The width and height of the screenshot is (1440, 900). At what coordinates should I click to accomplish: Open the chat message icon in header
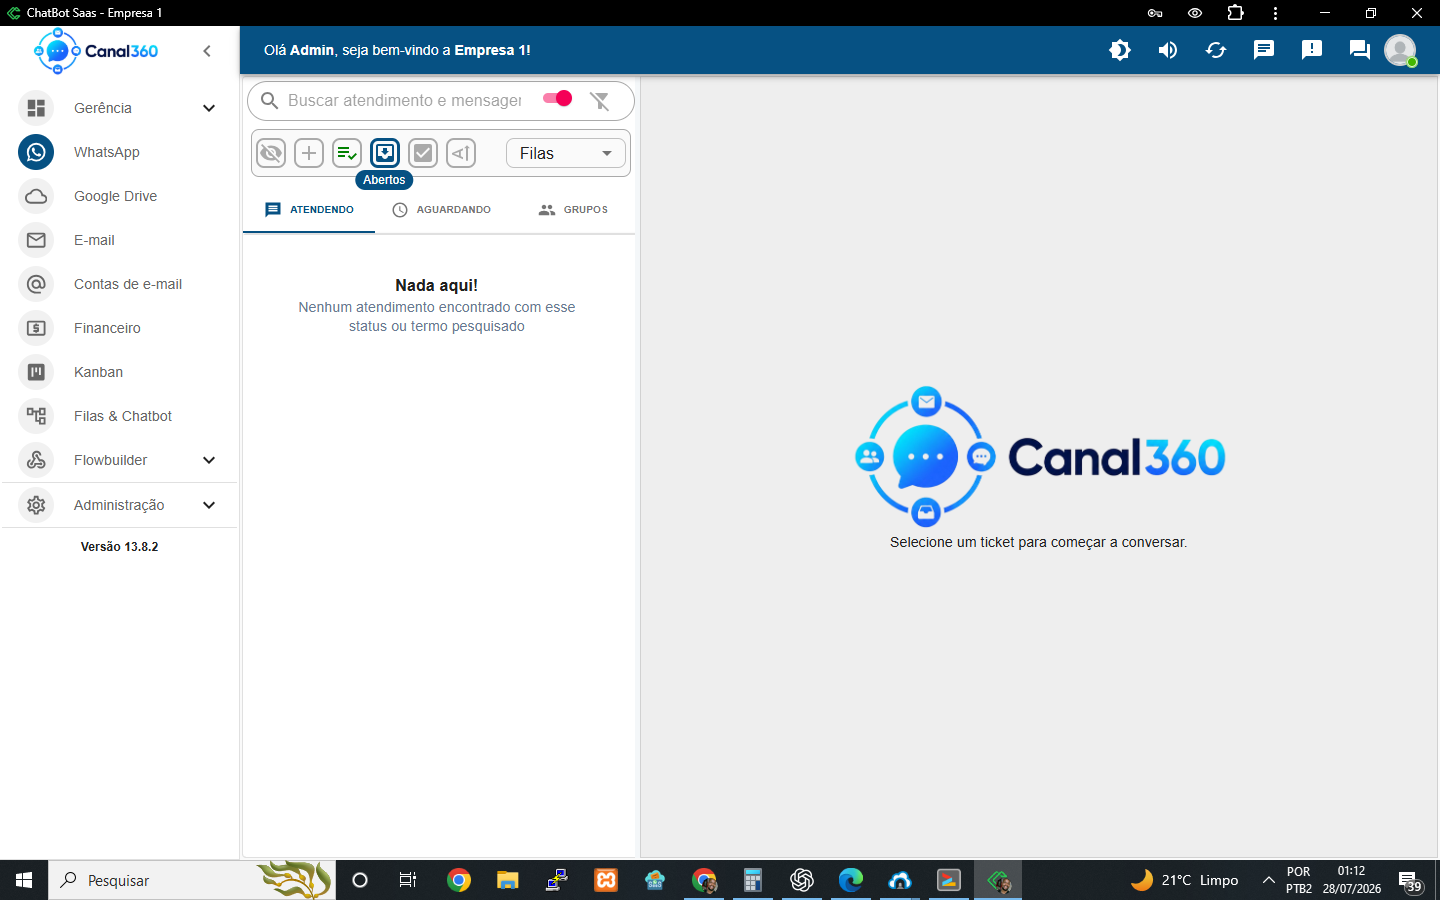[x=1264, y=50]
